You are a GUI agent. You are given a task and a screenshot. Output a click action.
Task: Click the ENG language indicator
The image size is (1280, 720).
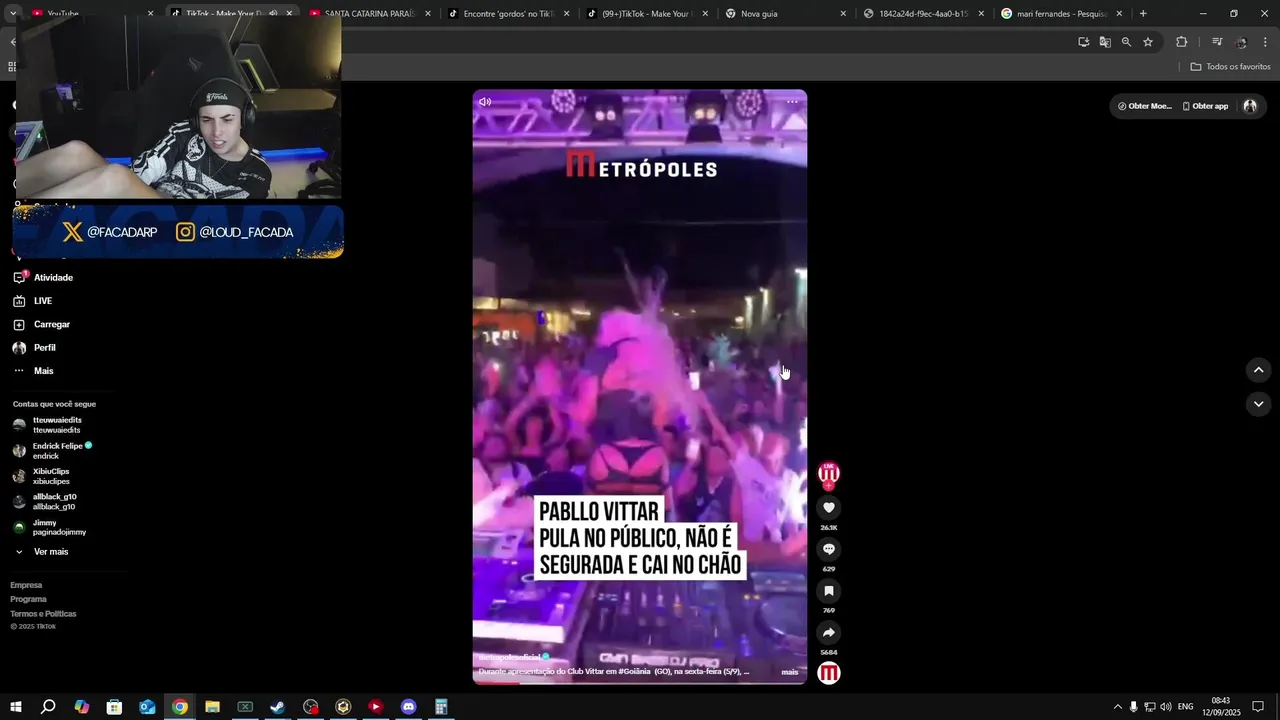coord(1186,707)
